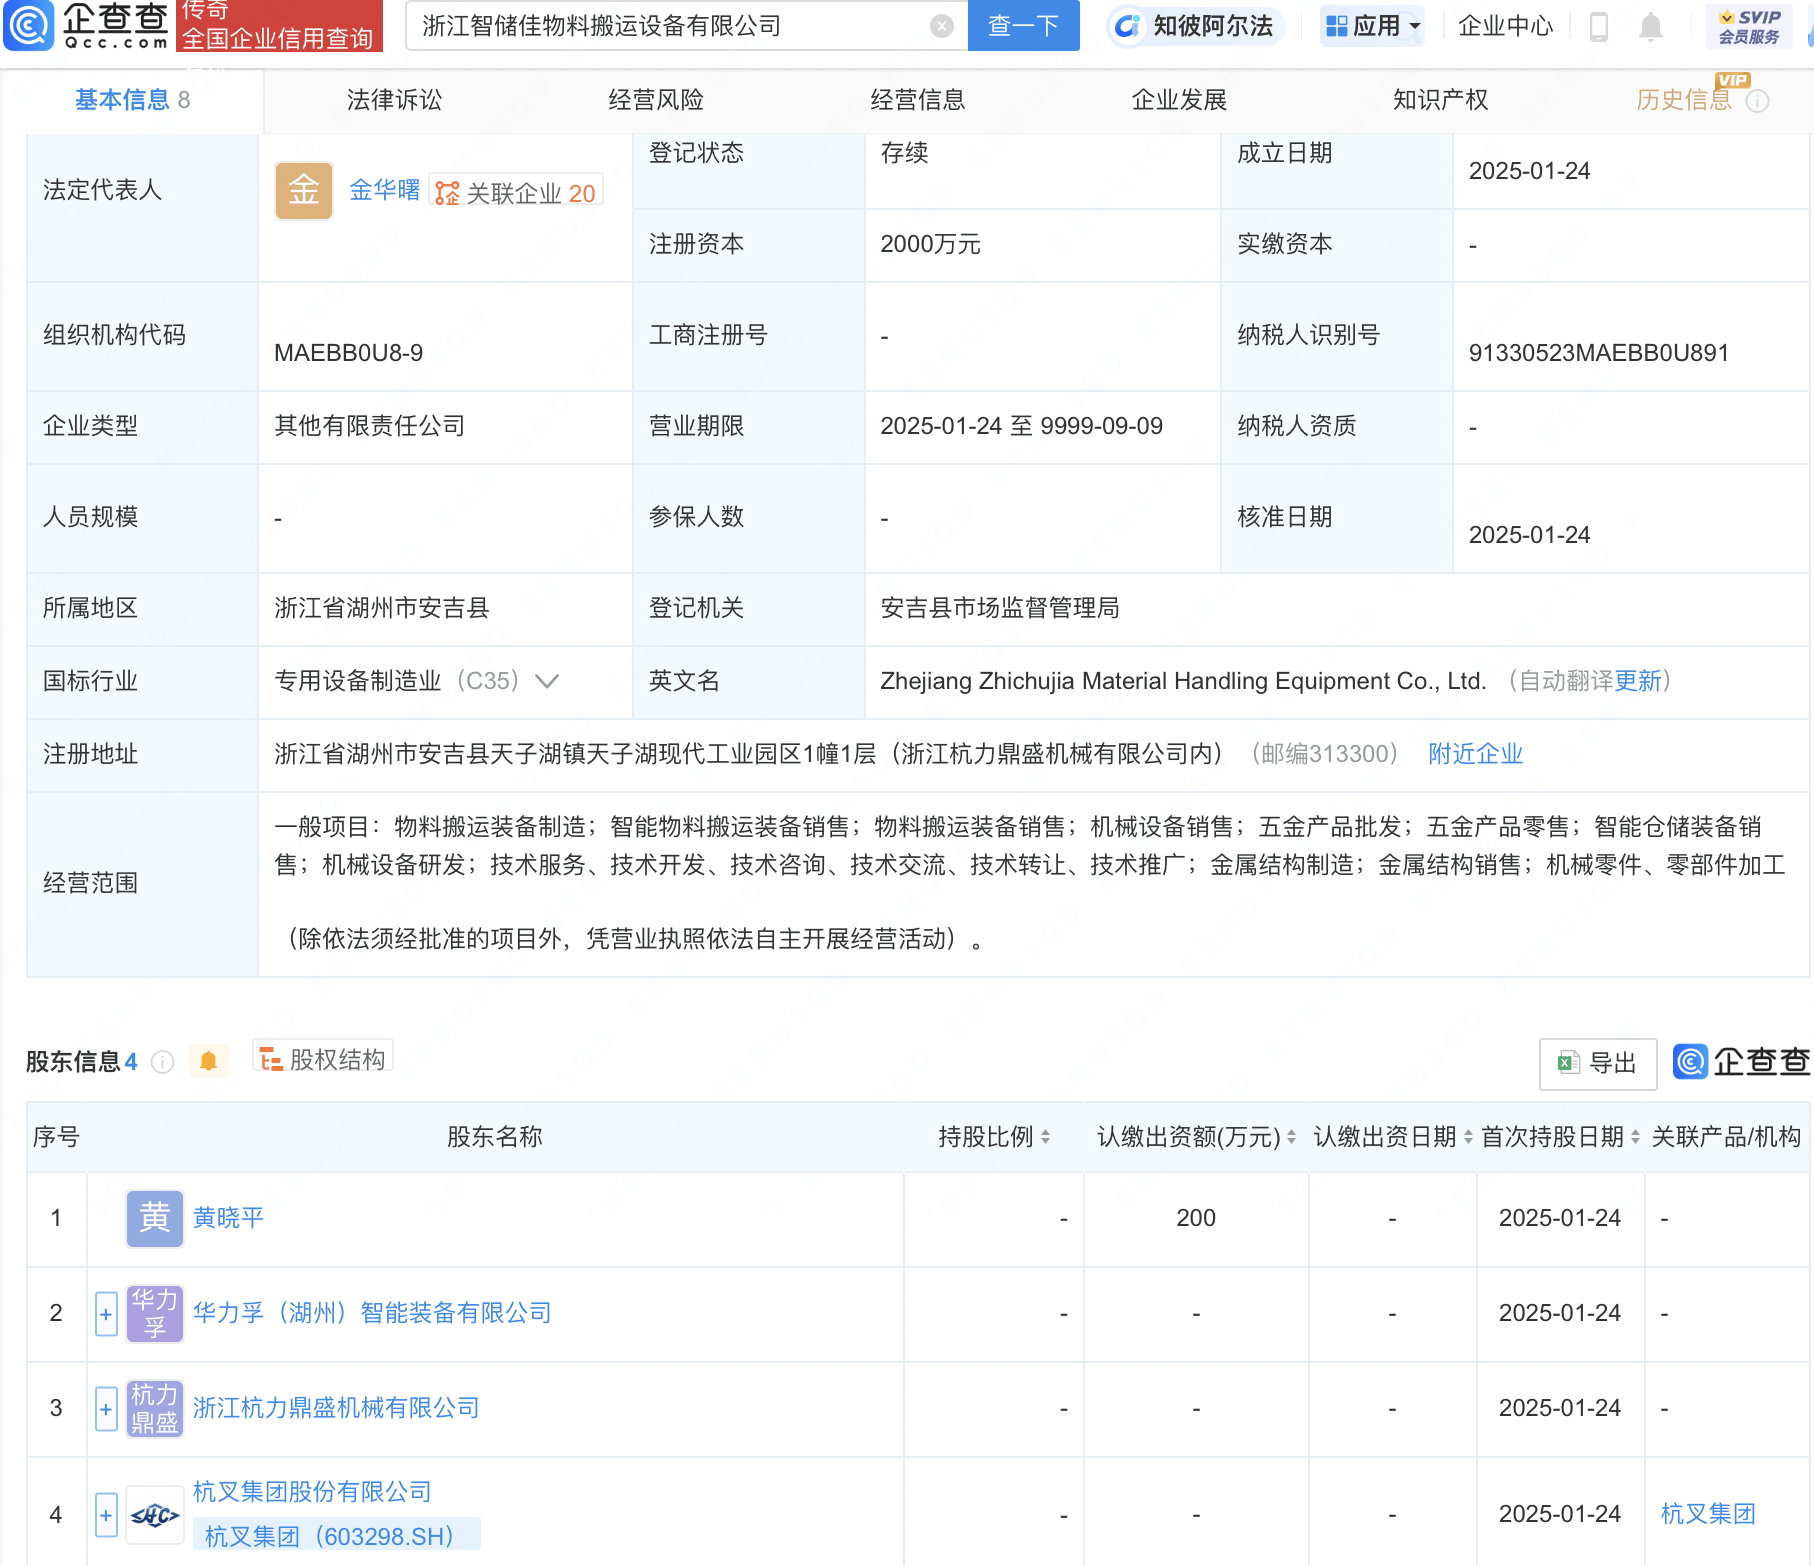
Task: Click 黄晓平 avatar badge
Action: [x=155, y=1218]
